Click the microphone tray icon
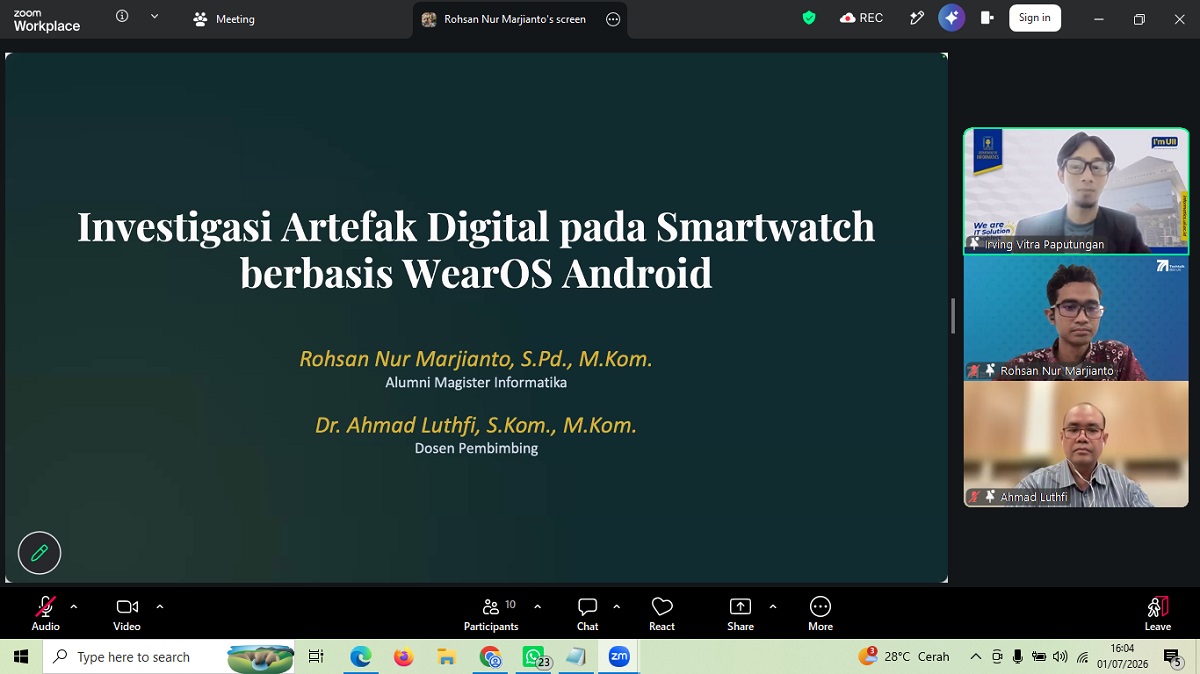Viewport: 1200px width, 674px height. point(1018,657)
